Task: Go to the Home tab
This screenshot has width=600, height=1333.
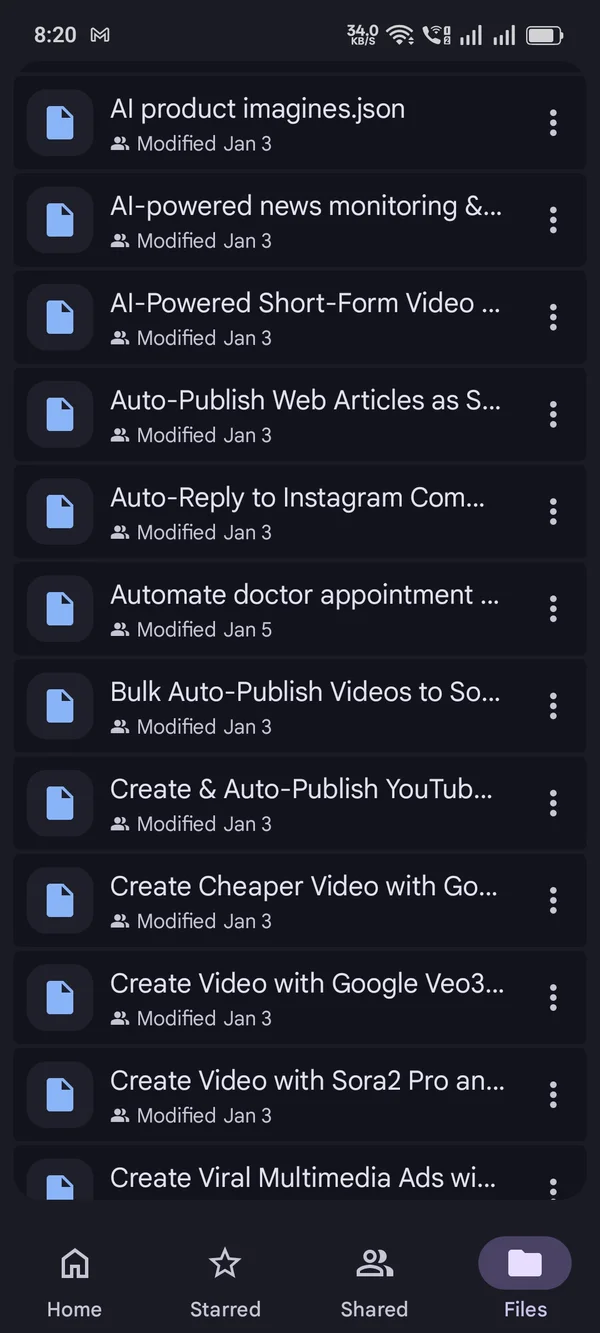Action: click(x=75, y=1281)
